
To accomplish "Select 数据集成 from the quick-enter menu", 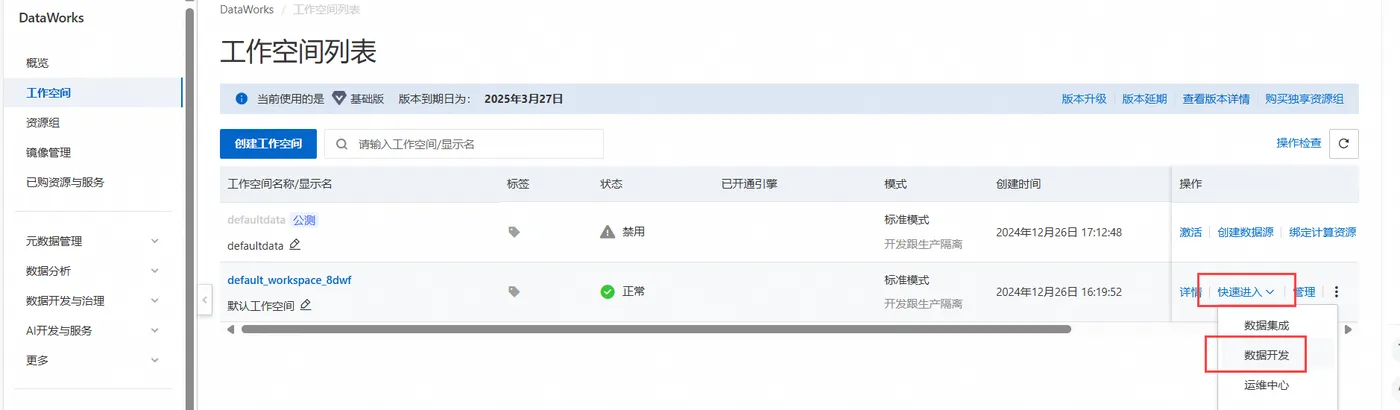I will point(1266,325).
